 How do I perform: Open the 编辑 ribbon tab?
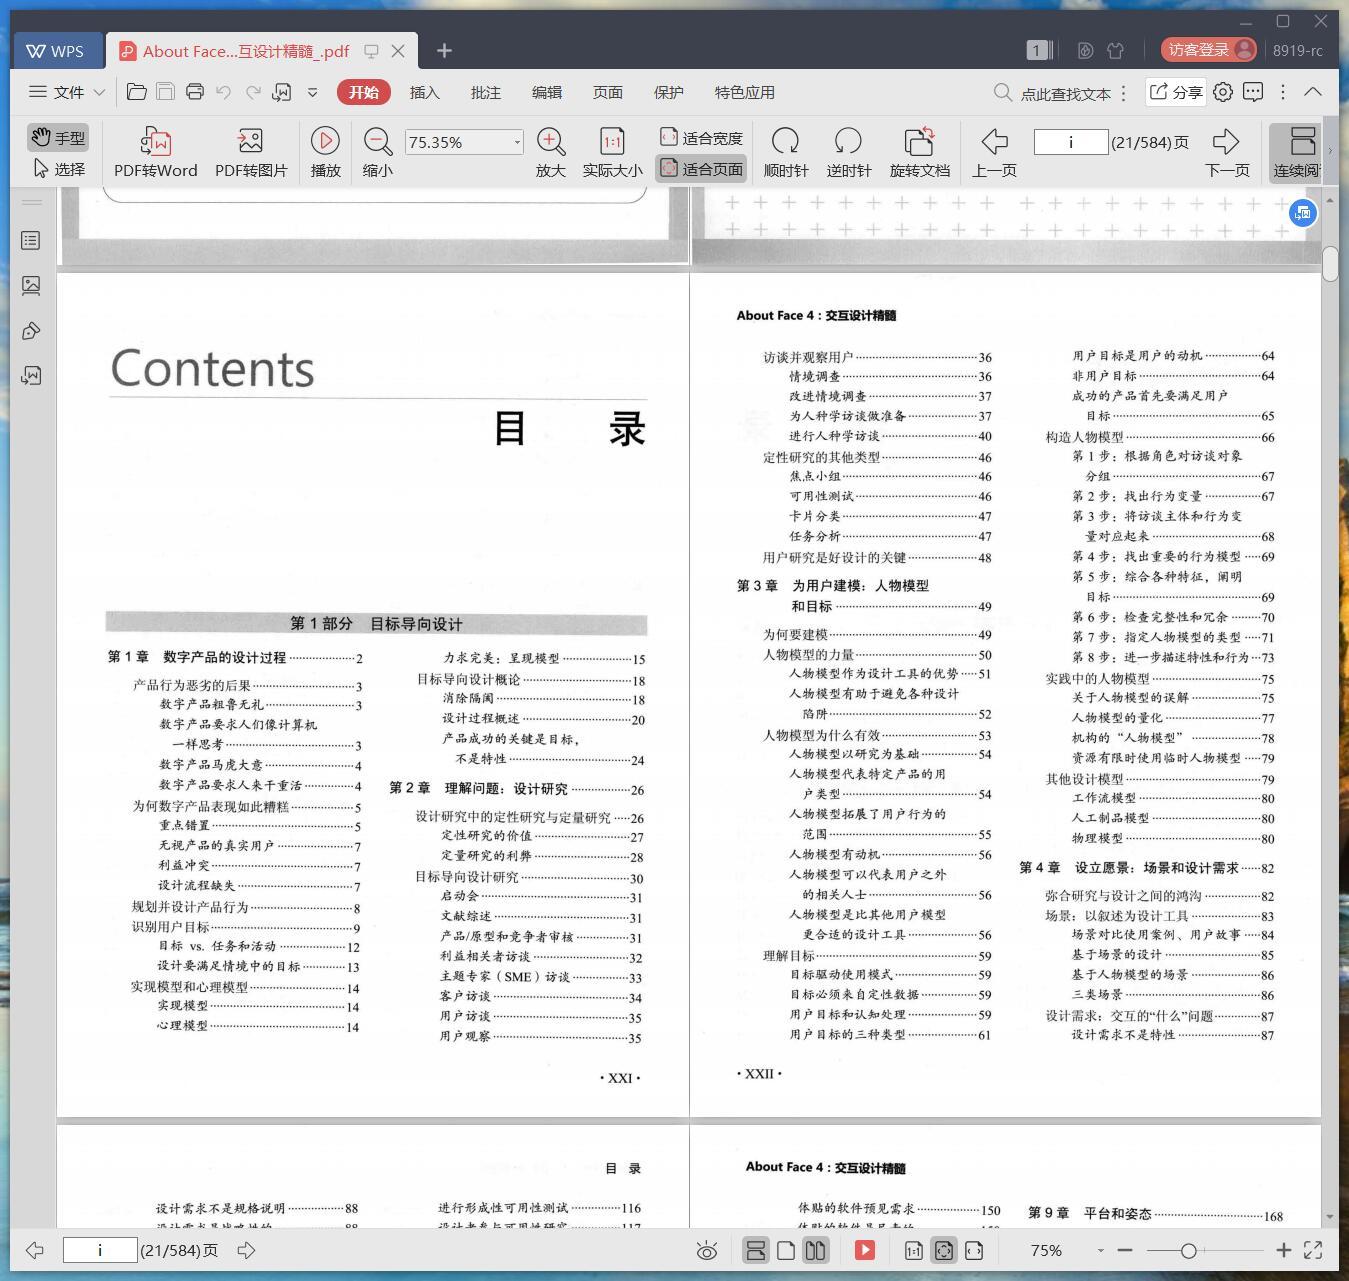pyautogui.click(x=546, y=92)
